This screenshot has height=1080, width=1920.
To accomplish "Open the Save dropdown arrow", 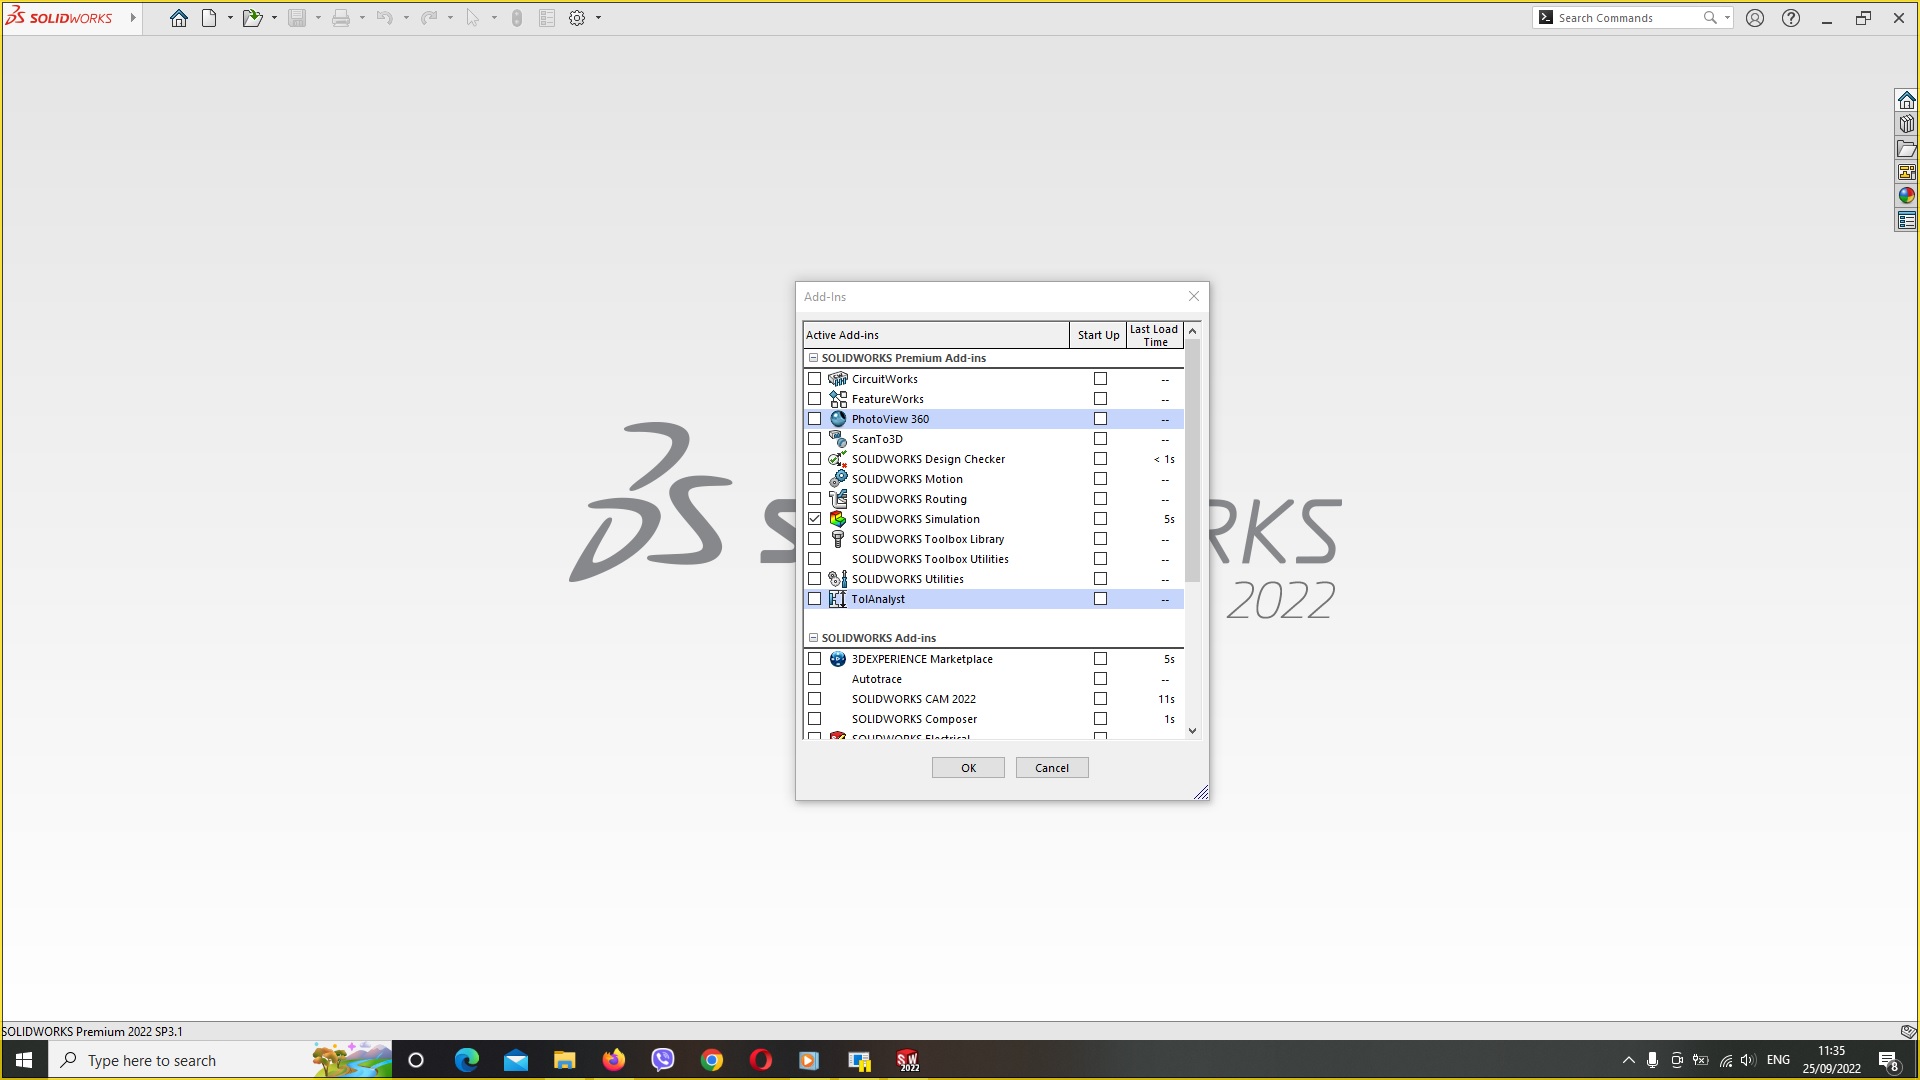I will click(x=318, y=18).
